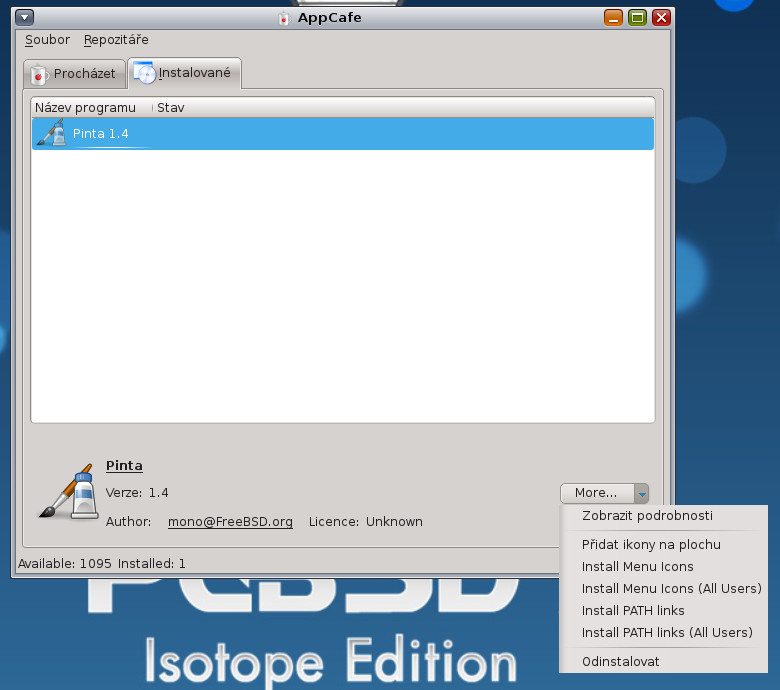The width and height of the screenshot is (780, 690).
Task: Minimize the AppCafe window
Action: click(613, 18)
